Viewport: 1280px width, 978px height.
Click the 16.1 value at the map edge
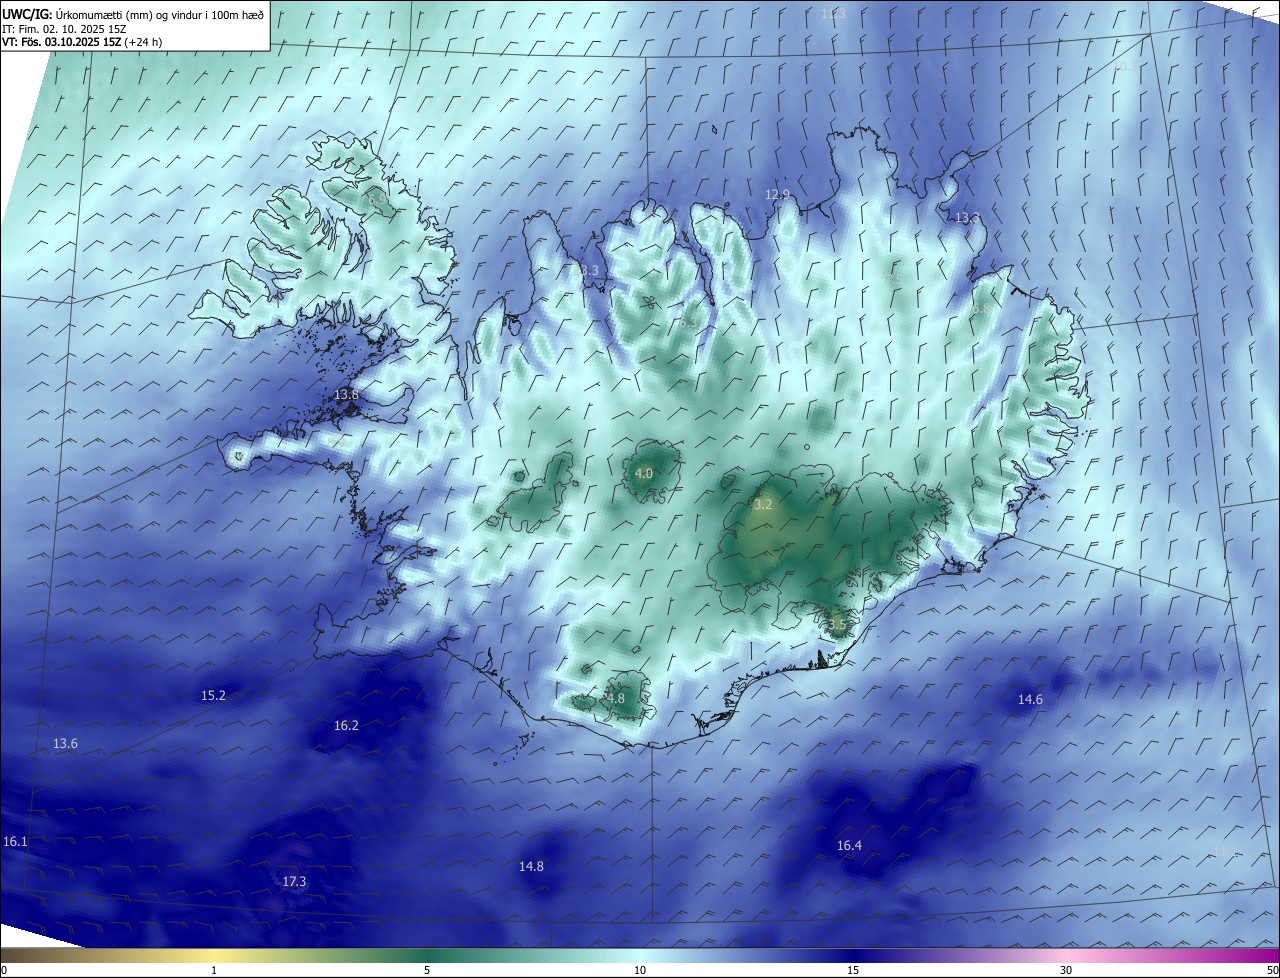pyautogui.click(x=15, y=842)
